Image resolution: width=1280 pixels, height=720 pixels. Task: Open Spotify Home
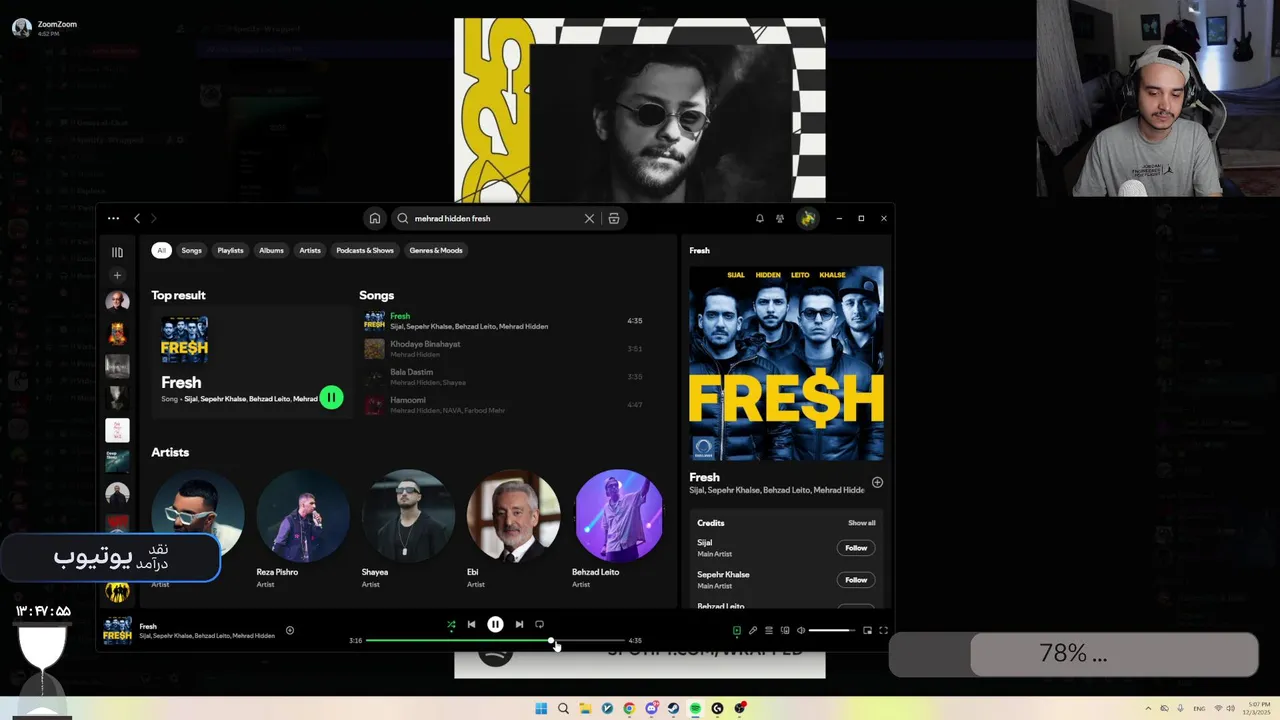pyautogui.click(x=374, y=218)
